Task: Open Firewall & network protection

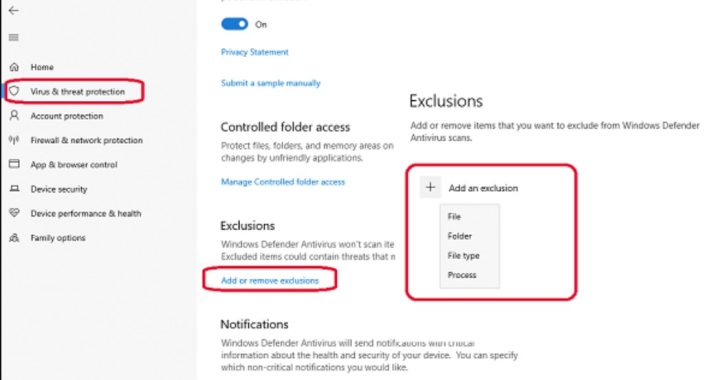Action: [87, 140]
